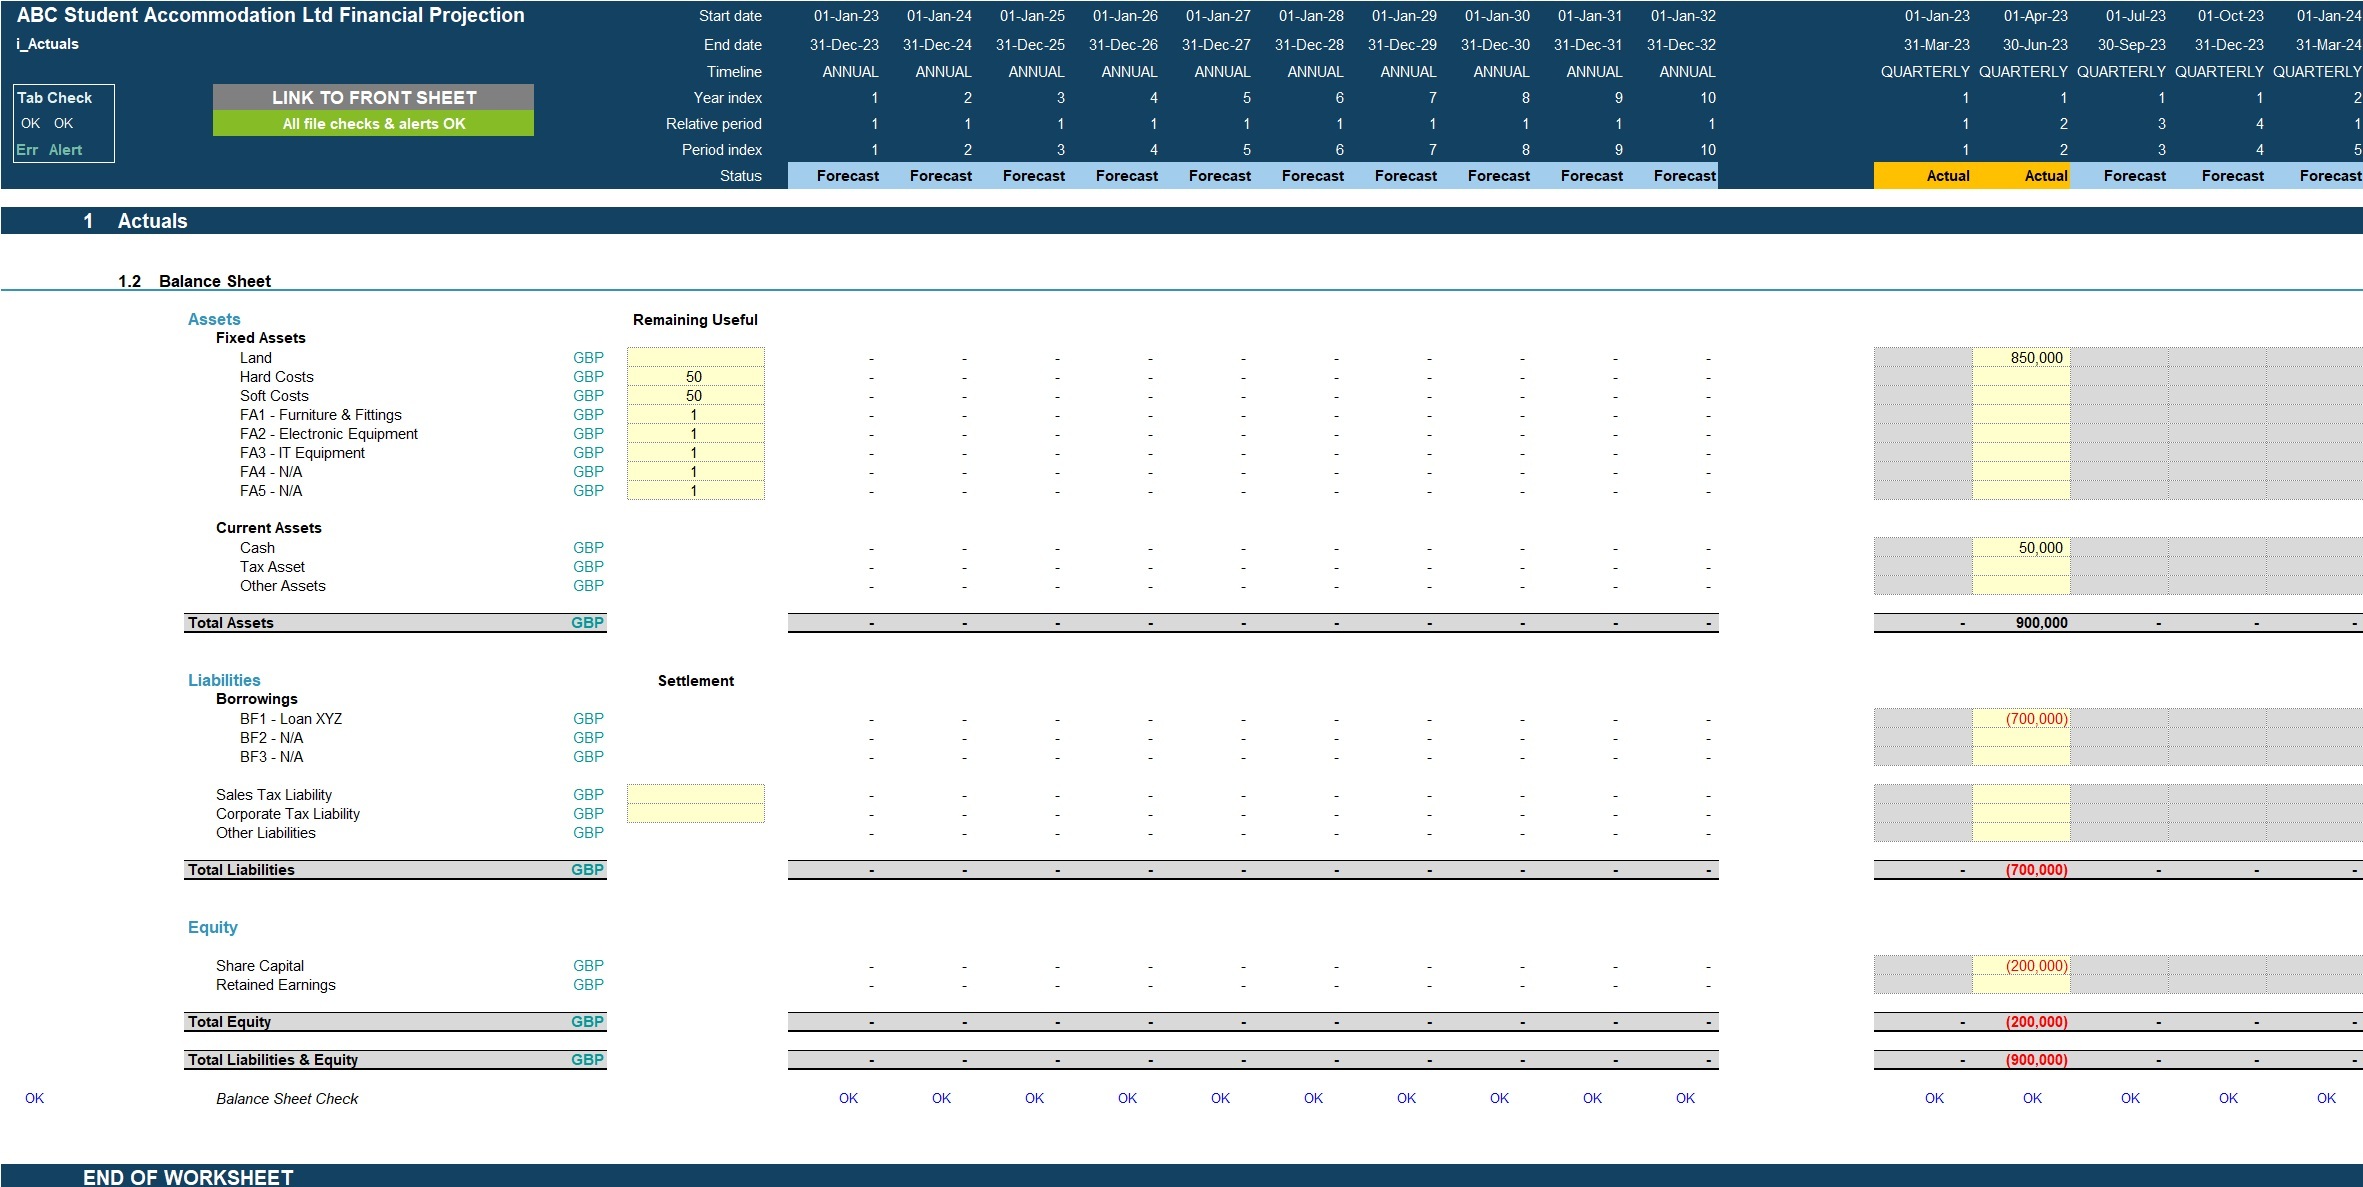Click the Balance Sheet Check OK under 2023 annual

tap(848, 1098)
